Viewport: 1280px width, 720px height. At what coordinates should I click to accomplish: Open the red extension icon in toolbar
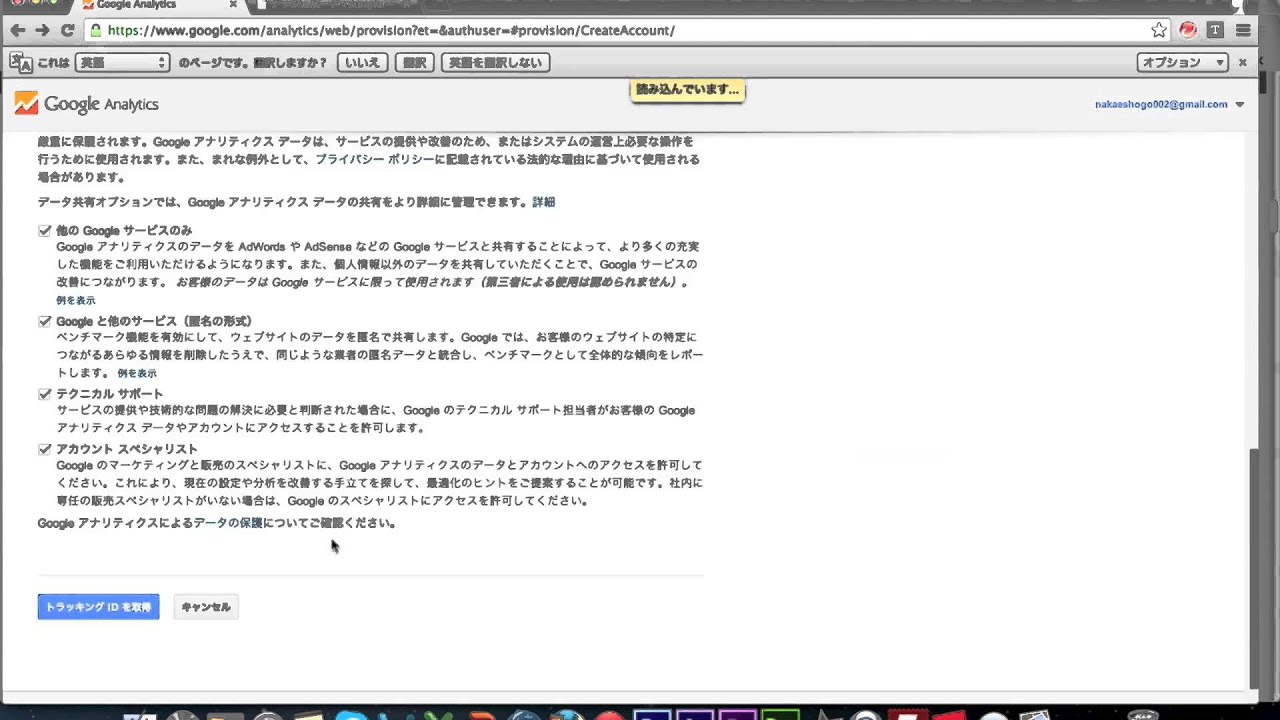(x=1188, y=30)
